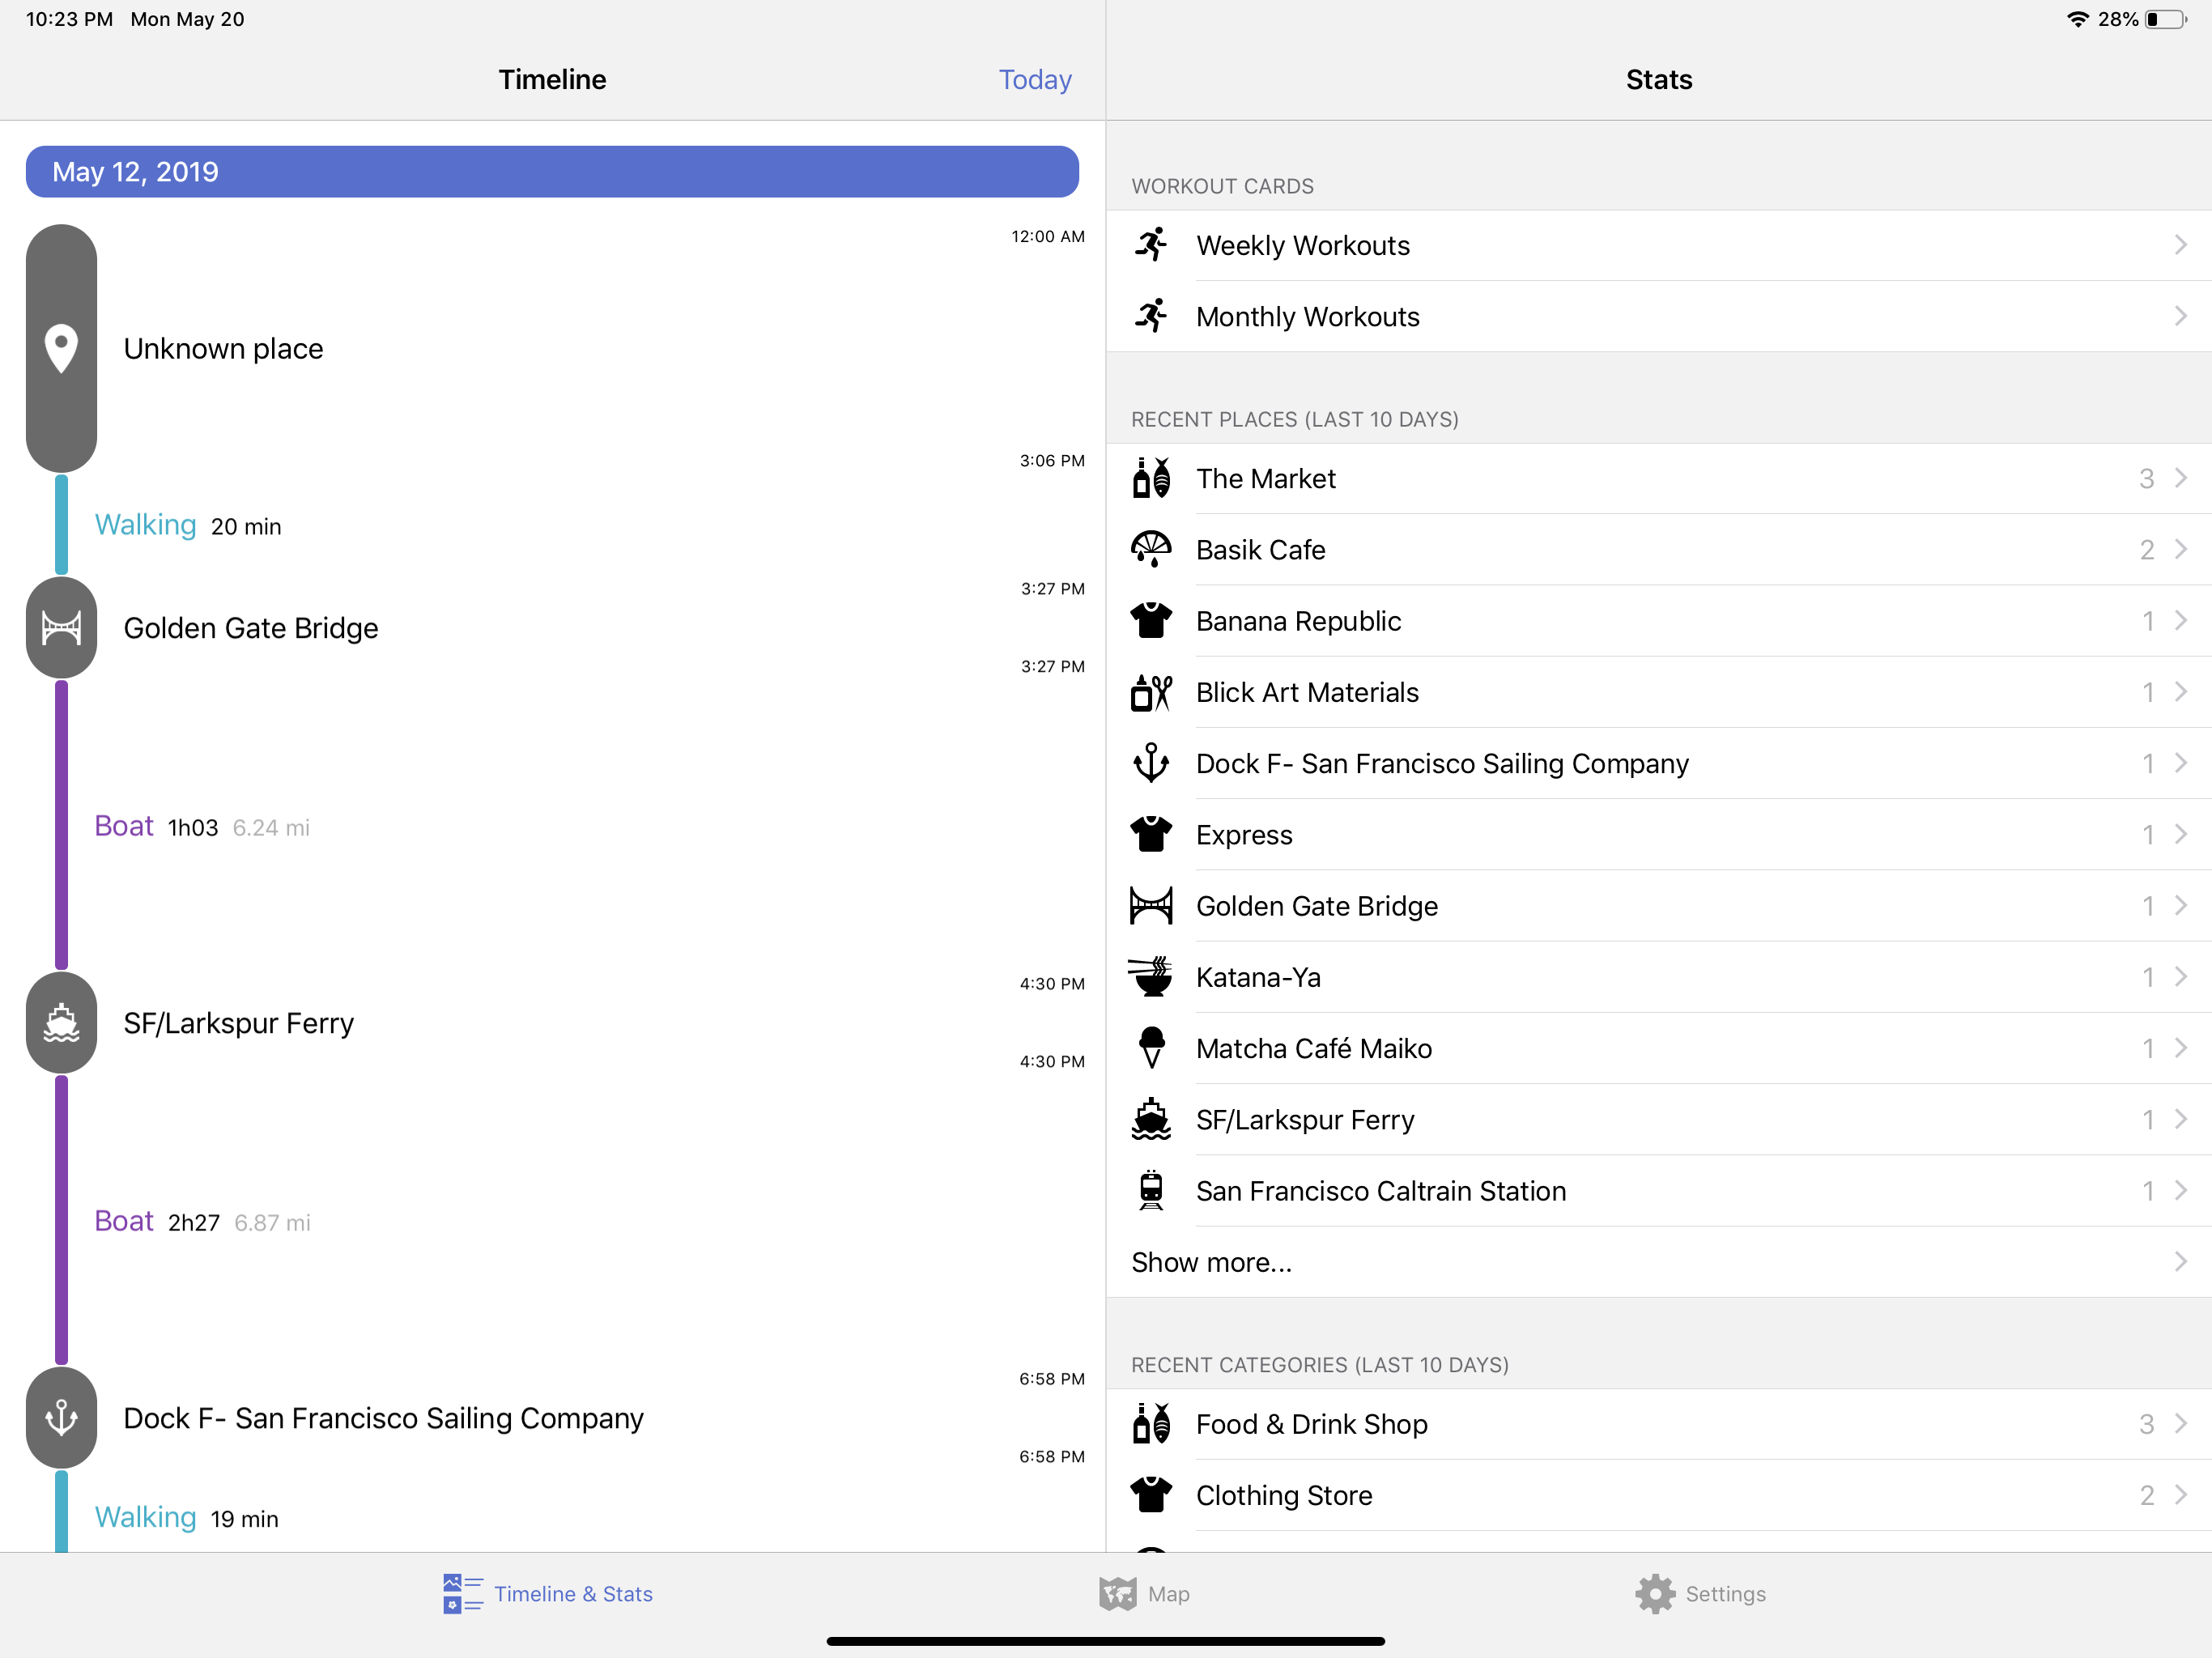
Task: Open San Francisco Caltrain Station row
Action: click(1659, 1190)
